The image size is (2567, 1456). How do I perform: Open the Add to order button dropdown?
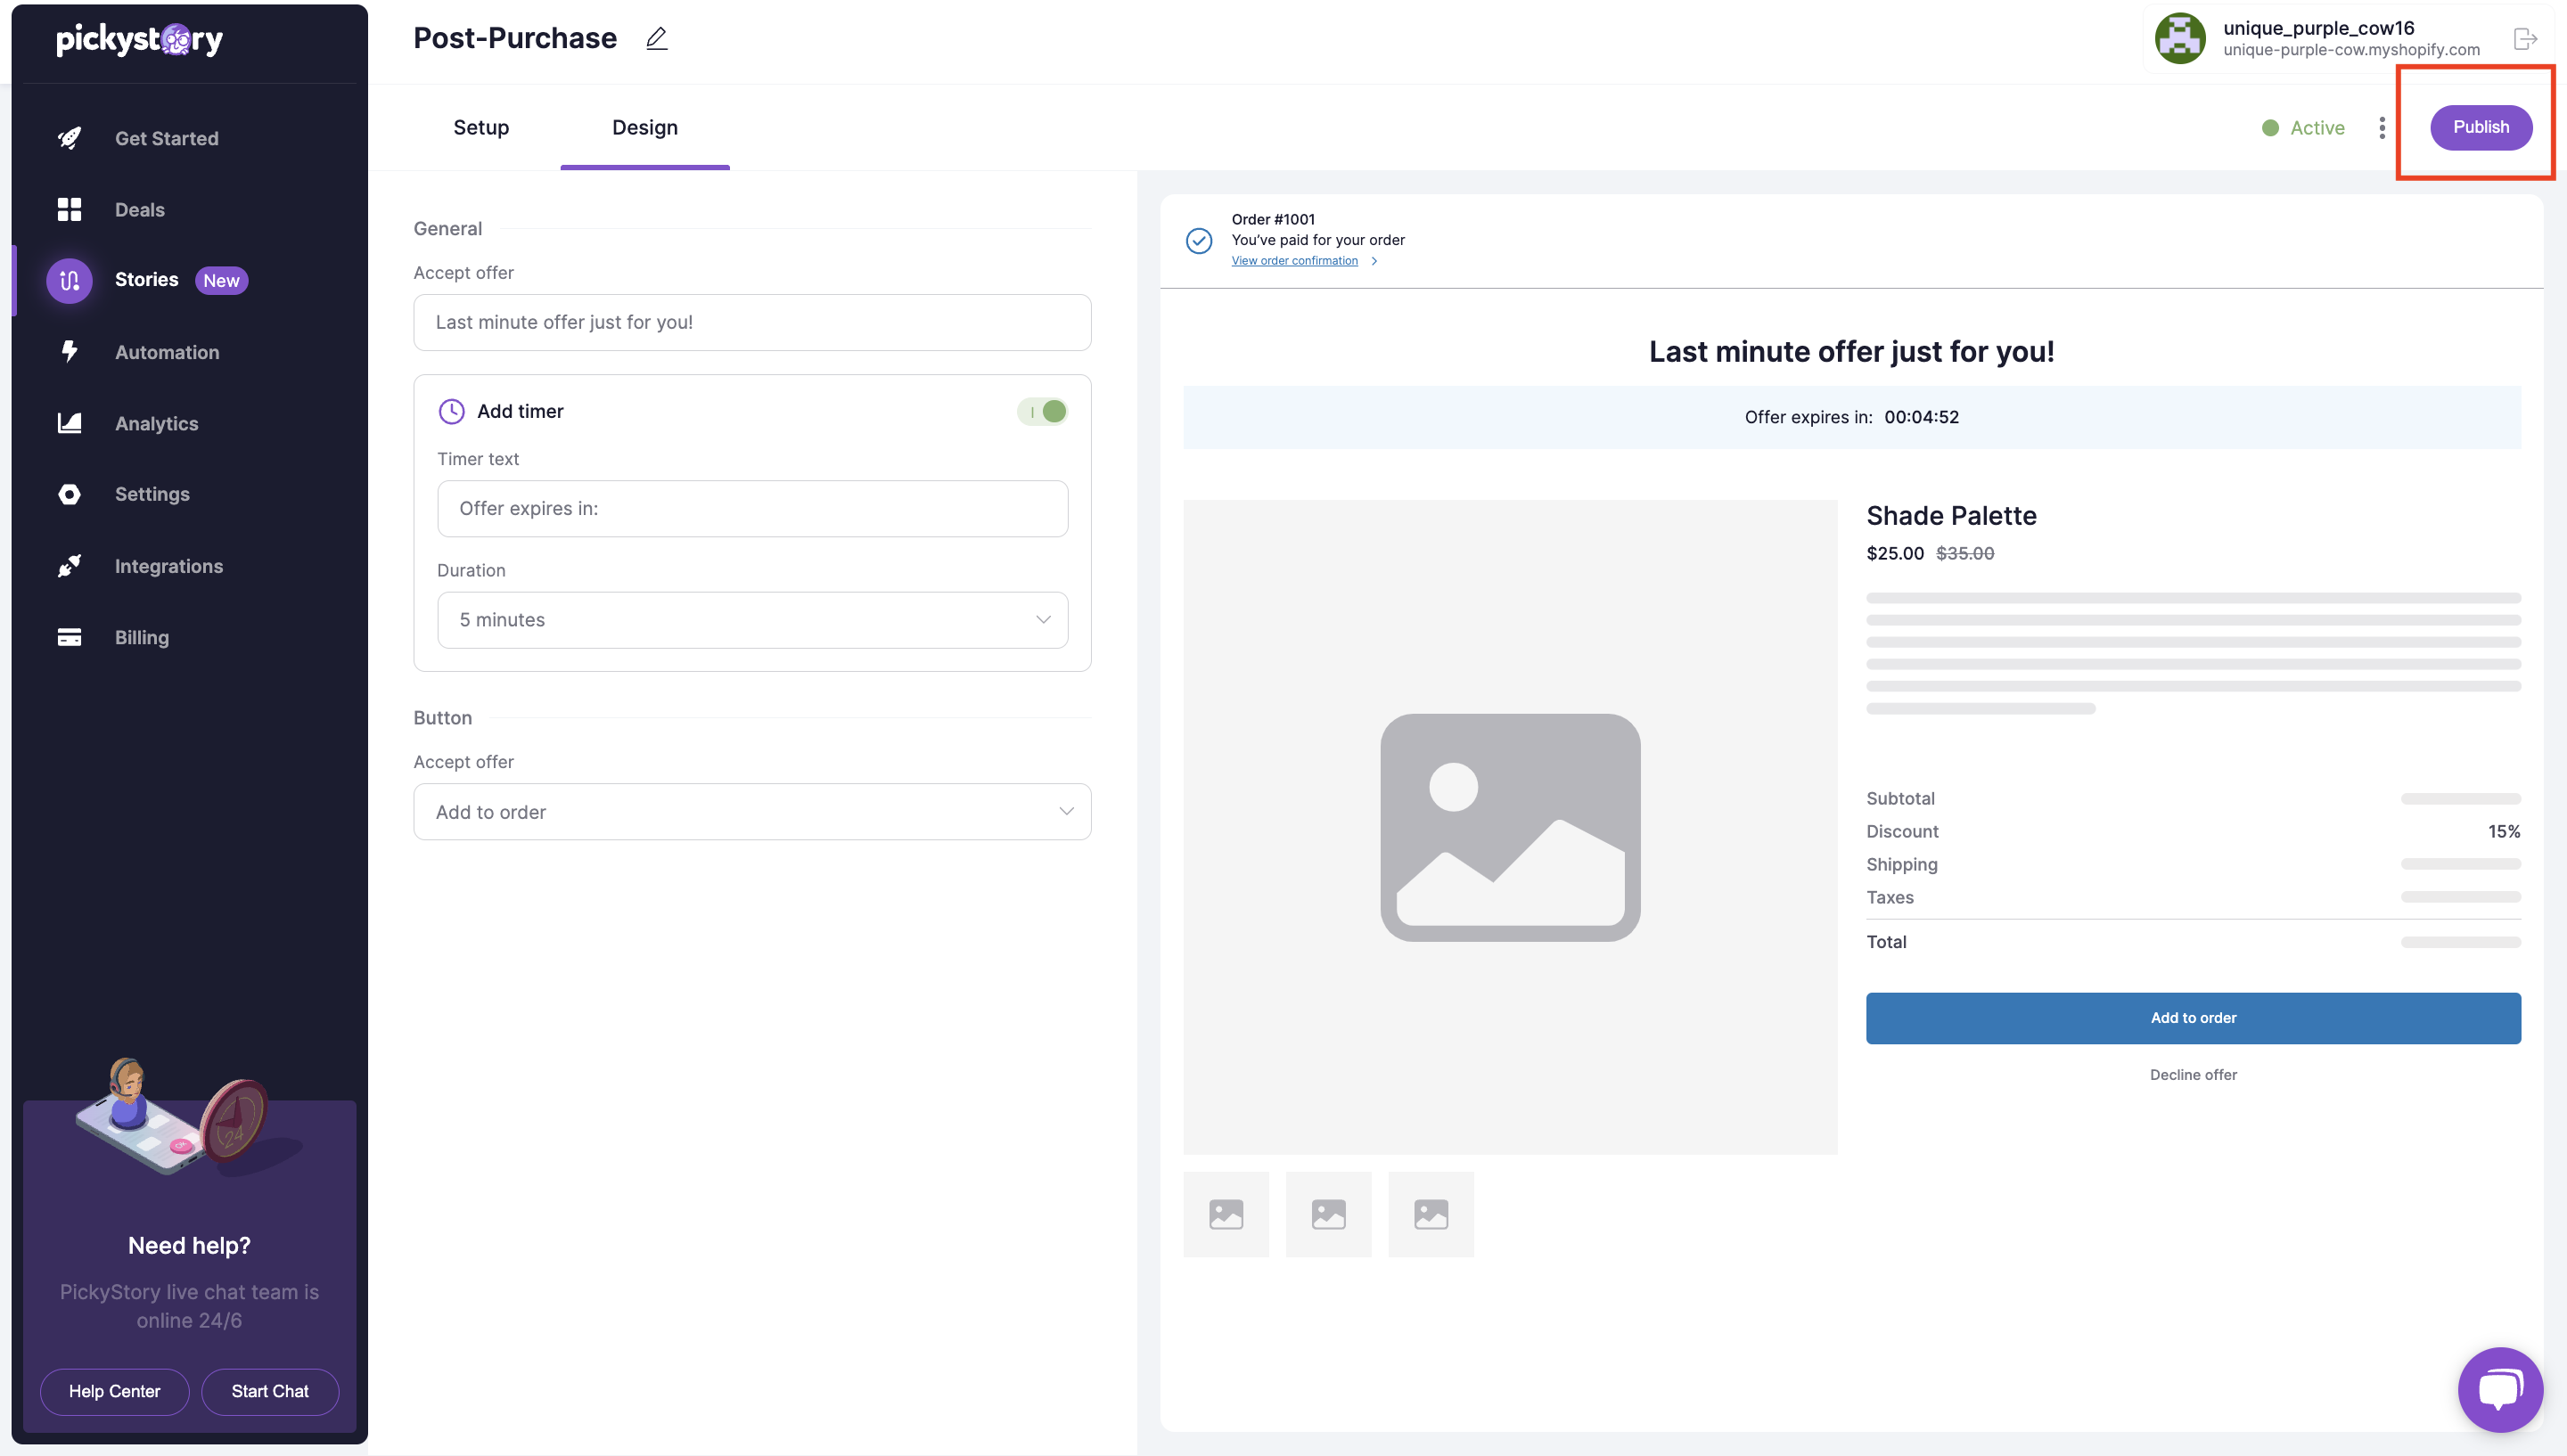click(752, 812)
